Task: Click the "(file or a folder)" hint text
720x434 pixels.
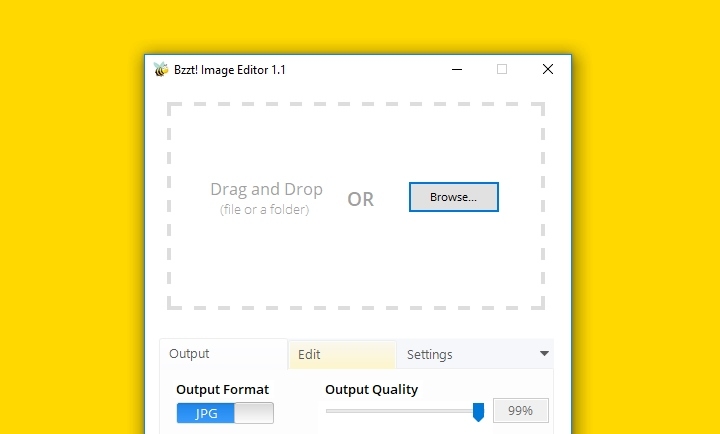Action: (264, 209)
